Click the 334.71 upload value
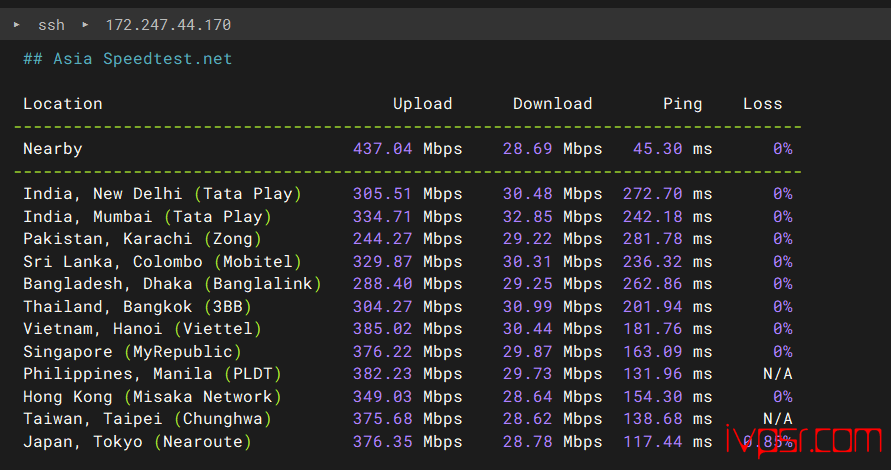The width and height of the screenshot is (891, 470). [x=382, y=217]
